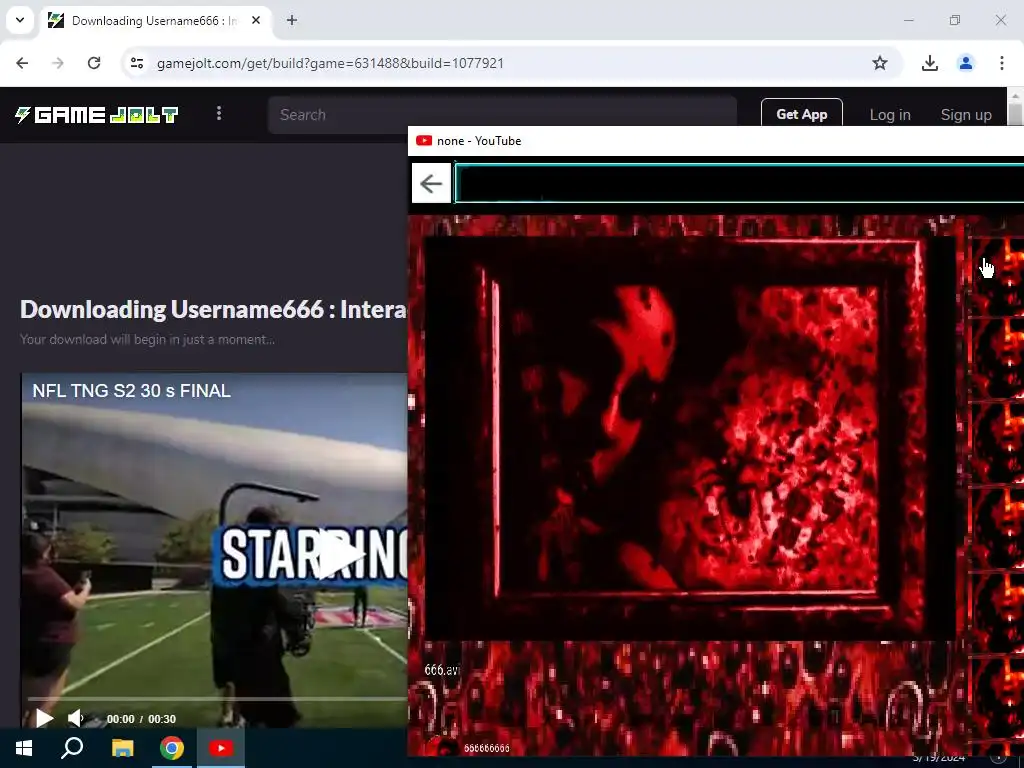1024x768 pixels.
Task: Click the Chrome tab search dropdown arrow
Action: 20,20
